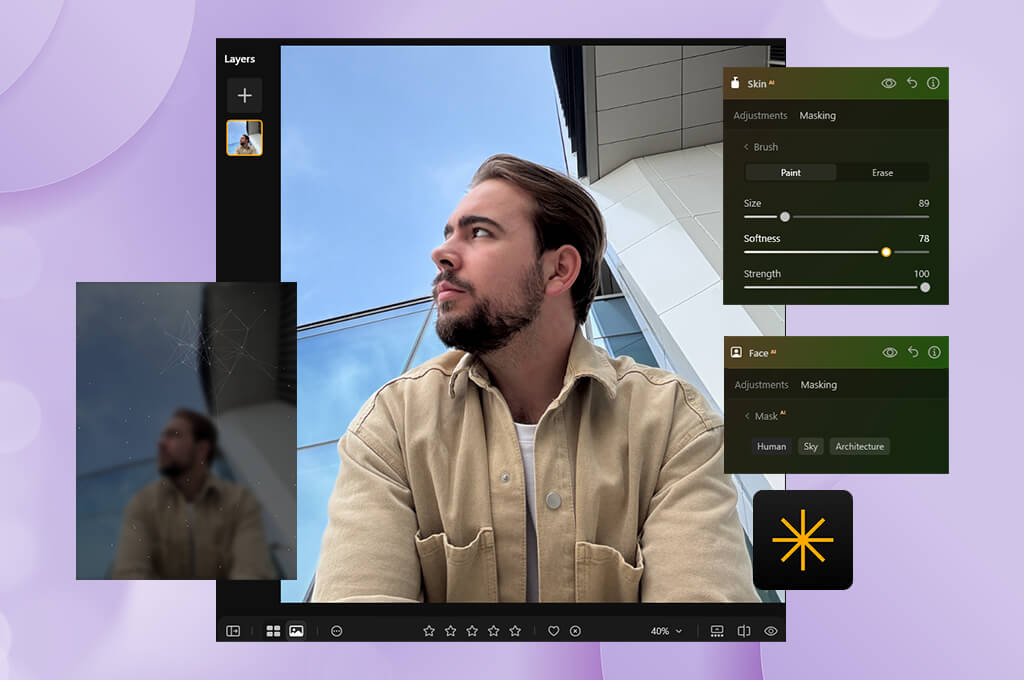The width and height of the screenshot is (1024, 680).
Task: Select the Architecture mask button
Action: point(859,446)
